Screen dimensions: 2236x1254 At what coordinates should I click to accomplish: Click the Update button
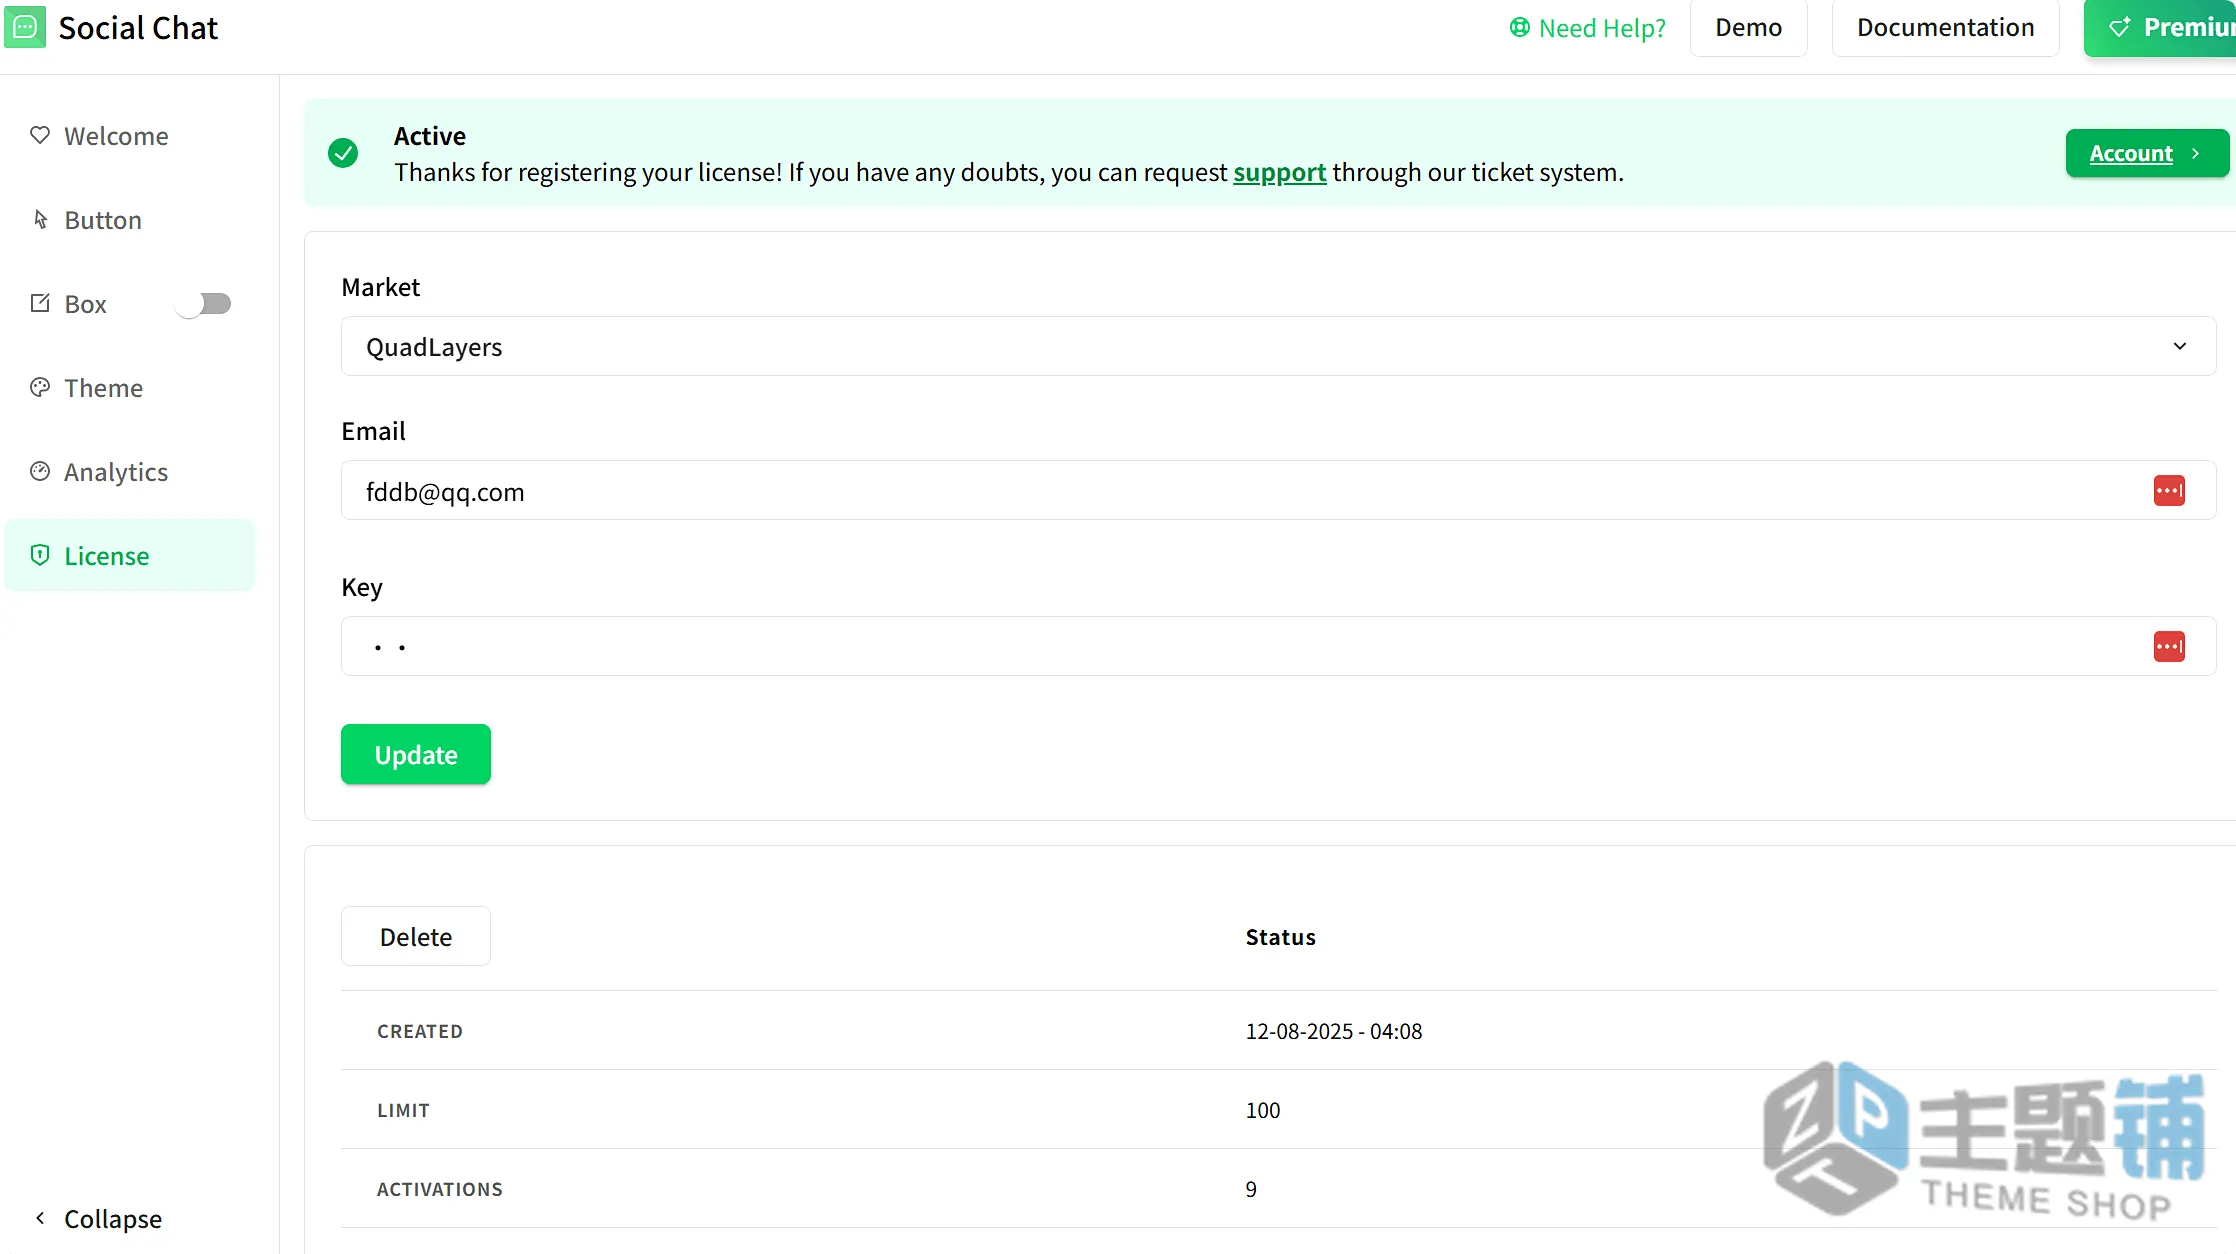(x=416, y=754)
